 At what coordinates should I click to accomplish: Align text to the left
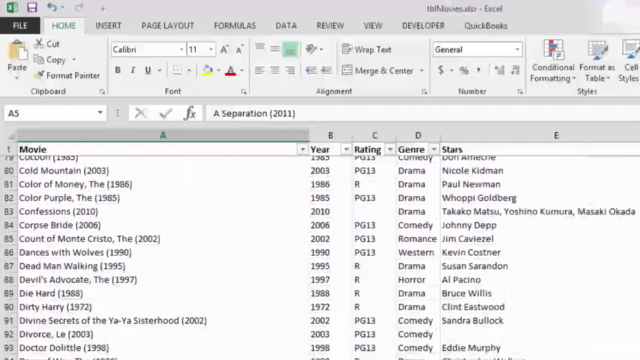(260, 70)
